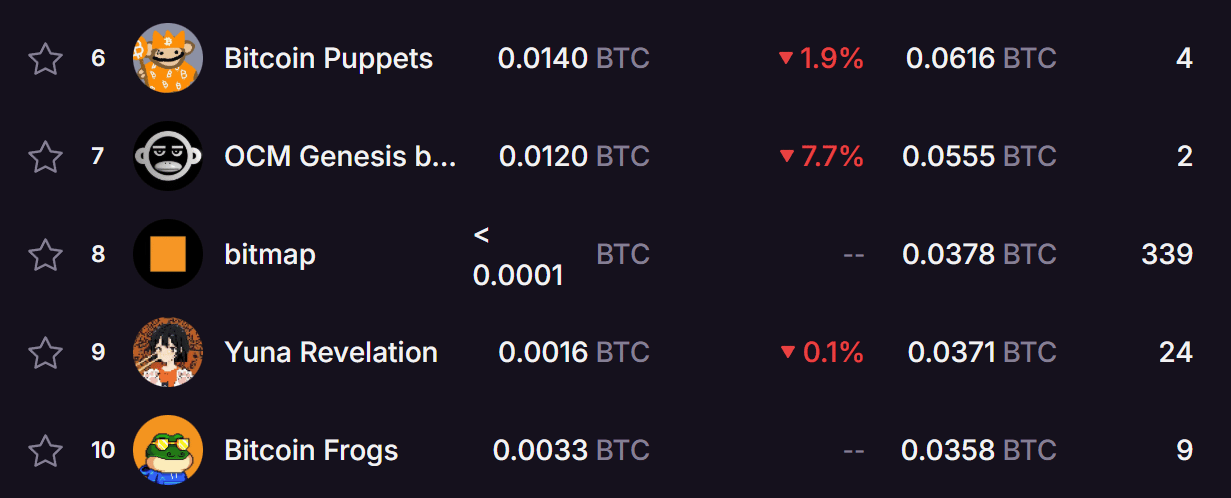Open the Bitcoin Puppets collection link

click(x=329, y=59)
